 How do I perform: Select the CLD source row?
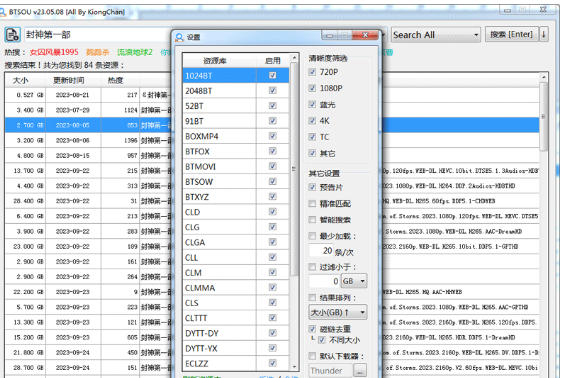click(x=236, y=212)
